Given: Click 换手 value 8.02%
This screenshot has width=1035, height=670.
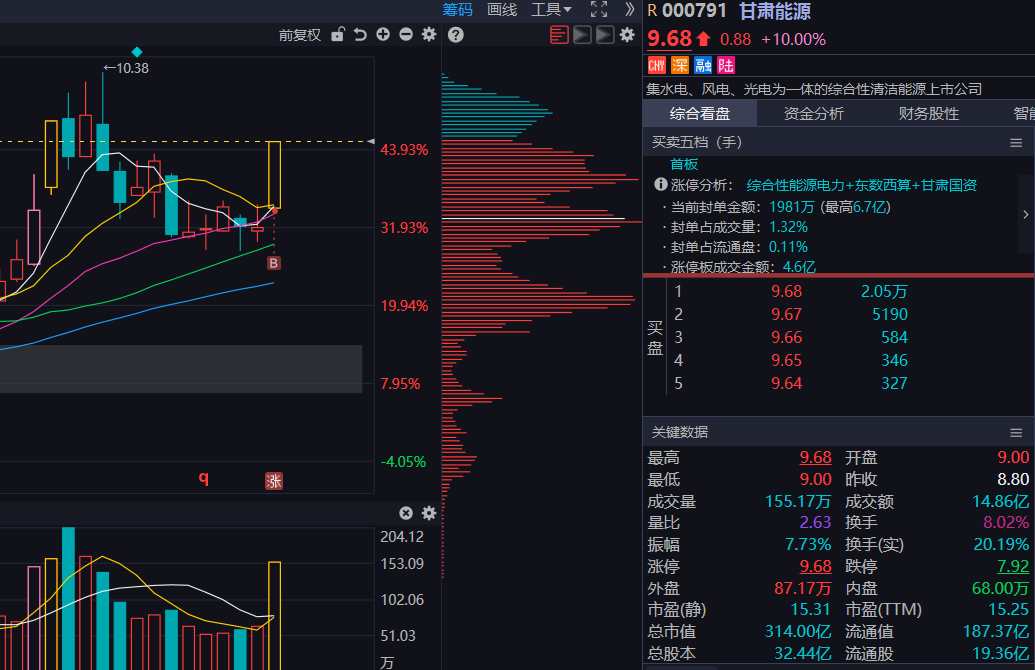Looking at the screenshot, I should [1006, 523].
